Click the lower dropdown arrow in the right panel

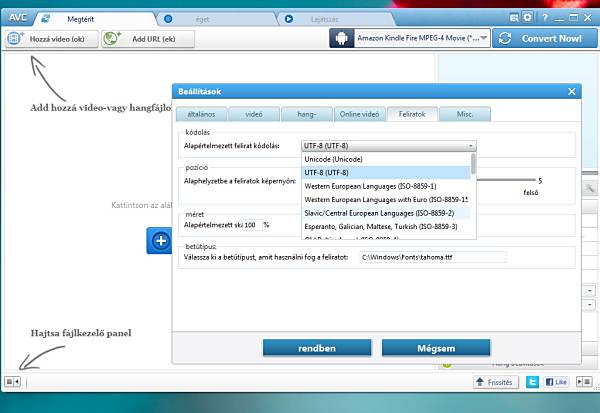(x=590, y=305)
